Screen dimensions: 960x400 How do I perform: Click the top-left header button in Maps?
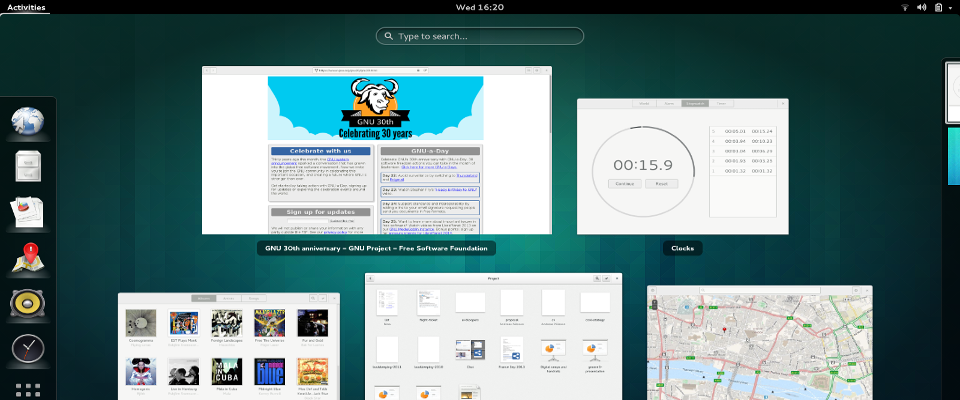coord(653,290)
